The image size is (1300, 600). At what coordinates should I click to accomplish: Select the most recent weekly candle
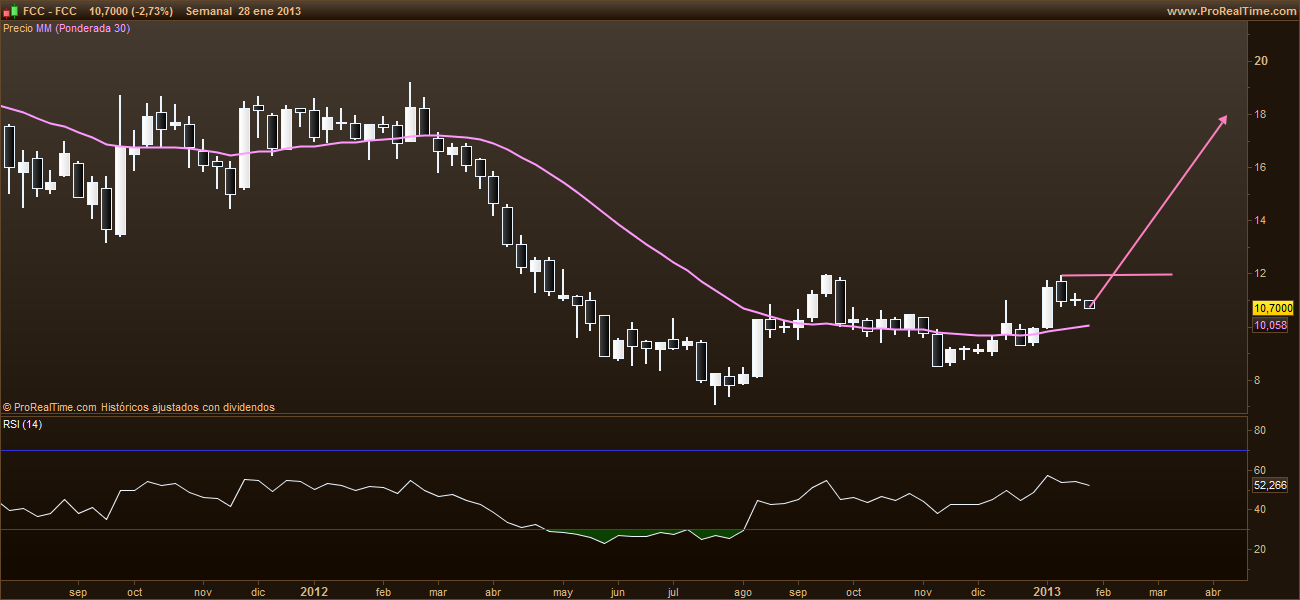1090,304
